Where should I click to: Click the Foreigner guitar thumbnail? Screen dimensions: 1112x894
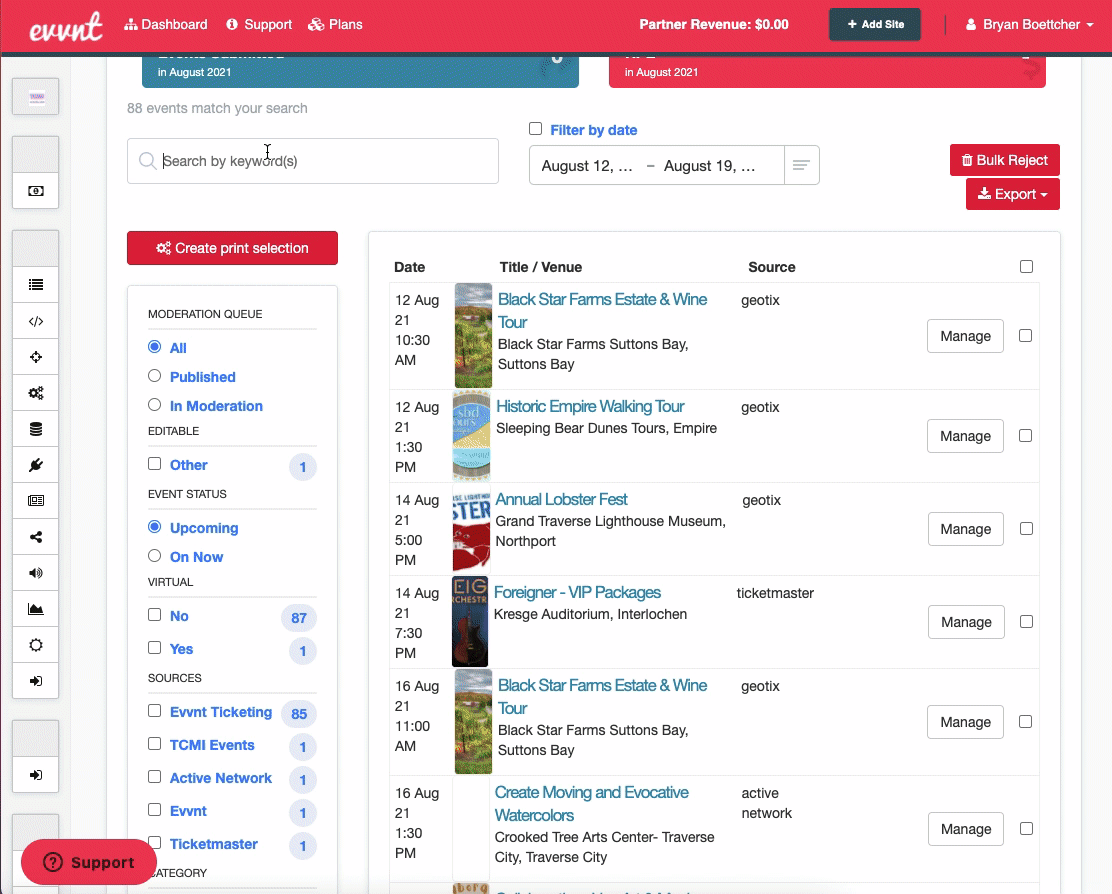click(x=470, y=622)
